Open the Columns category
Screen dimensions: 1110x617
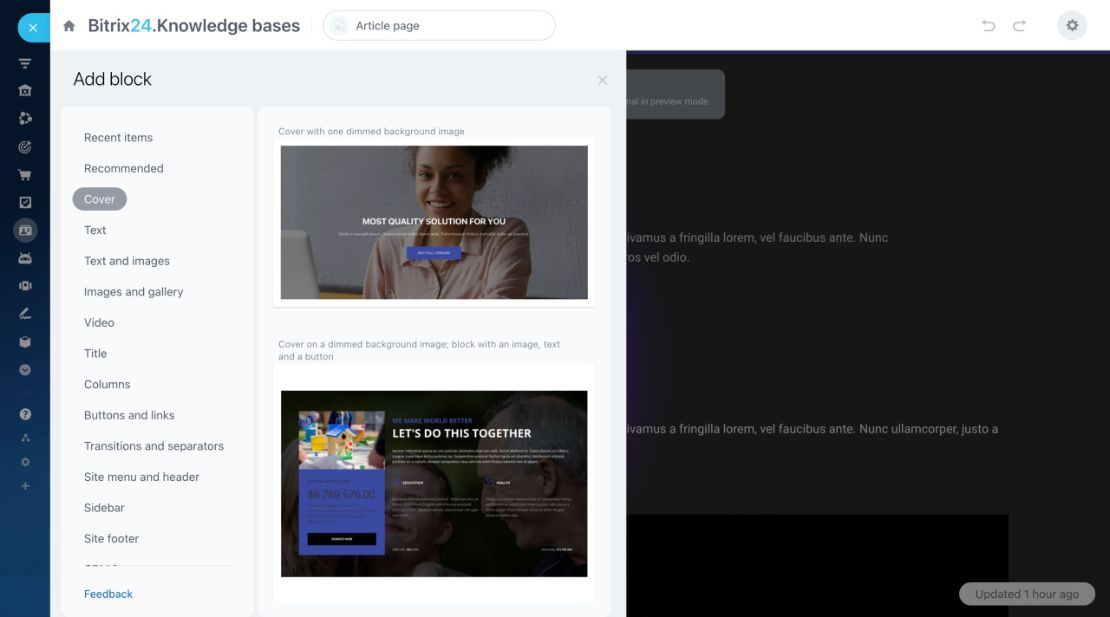tap(107, 384)
